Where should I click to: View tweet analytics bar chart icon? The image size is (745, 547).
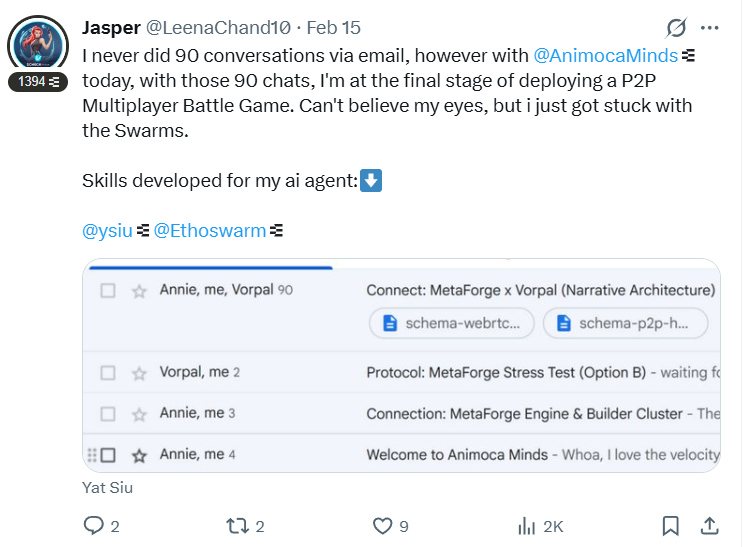[527, 525]
